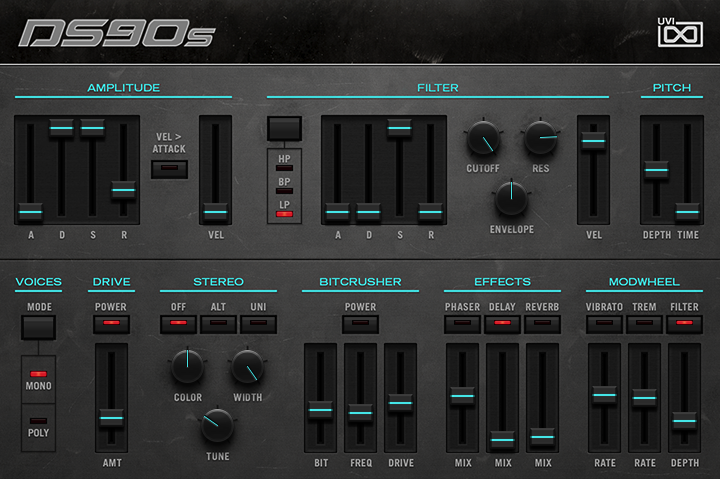The image size is (720, 479).
Task: Click the stereo WIDTH knob
Action: 248,366
